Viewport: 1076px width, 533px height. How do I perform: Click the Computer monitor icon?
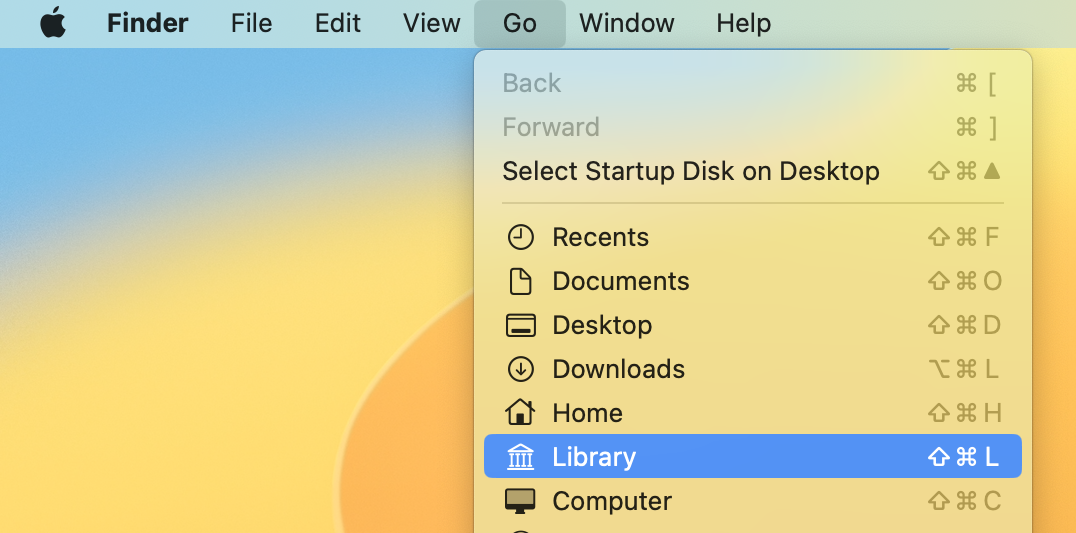point(521,501)
